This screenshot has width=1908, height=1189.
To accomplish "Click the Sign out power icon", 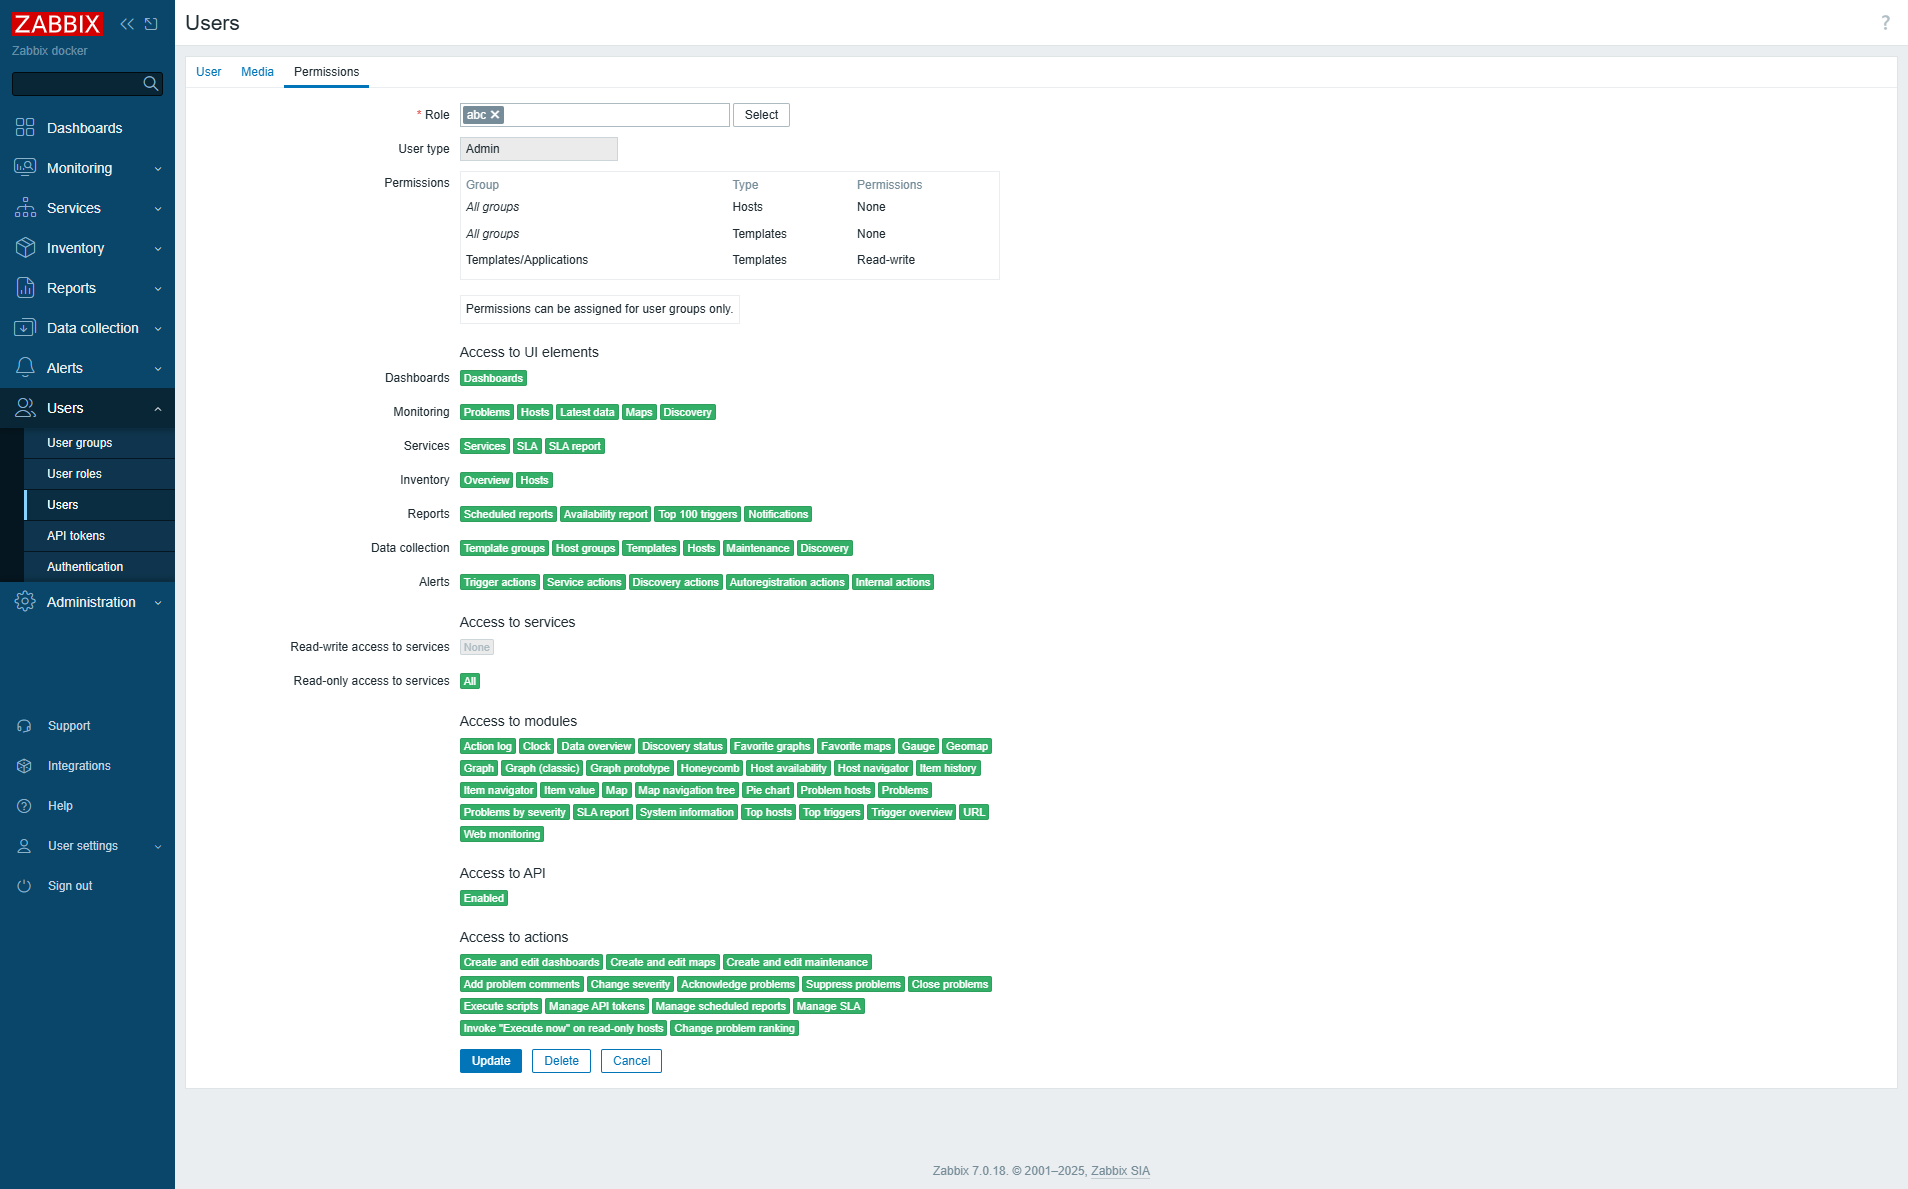I will click(x=25, y=886).
